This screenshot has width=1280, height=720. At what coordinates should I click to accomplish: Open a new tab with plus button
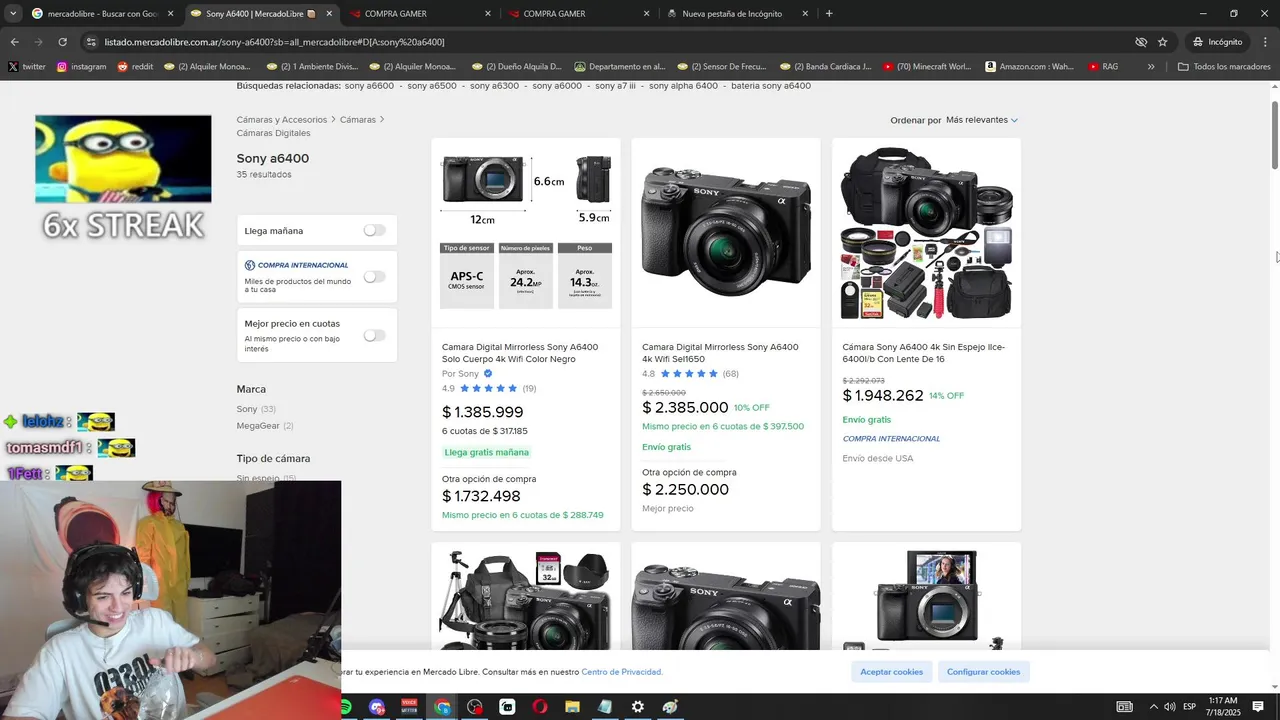click(829, 13)
